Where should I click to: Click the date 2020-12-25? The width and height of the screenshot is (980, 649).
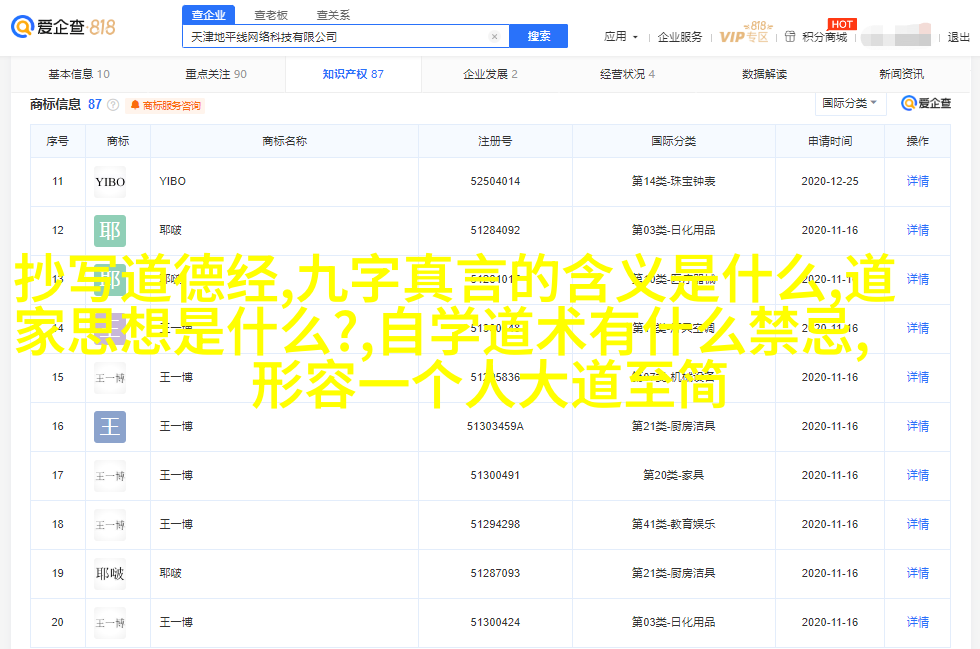830,181
